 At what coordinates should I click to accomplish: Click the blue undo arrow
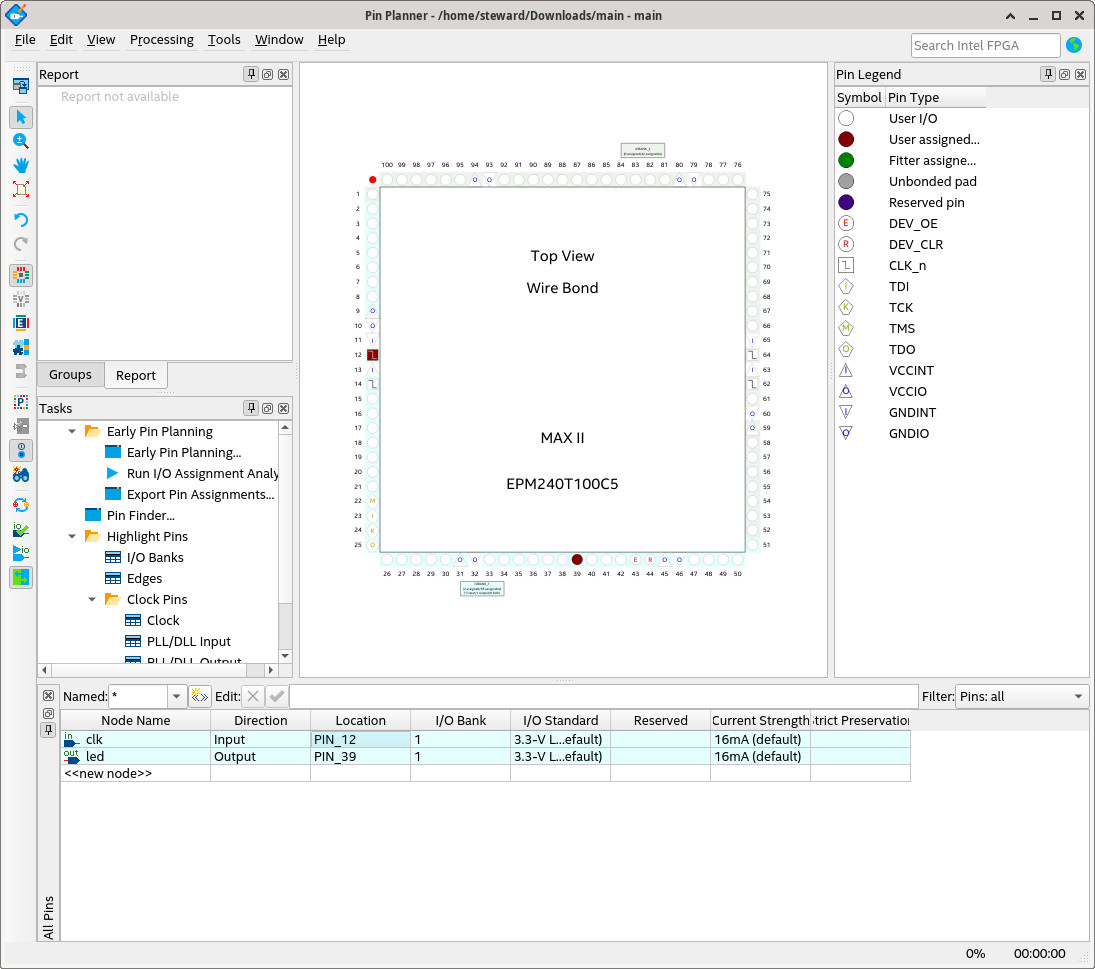tap(21, 220)
